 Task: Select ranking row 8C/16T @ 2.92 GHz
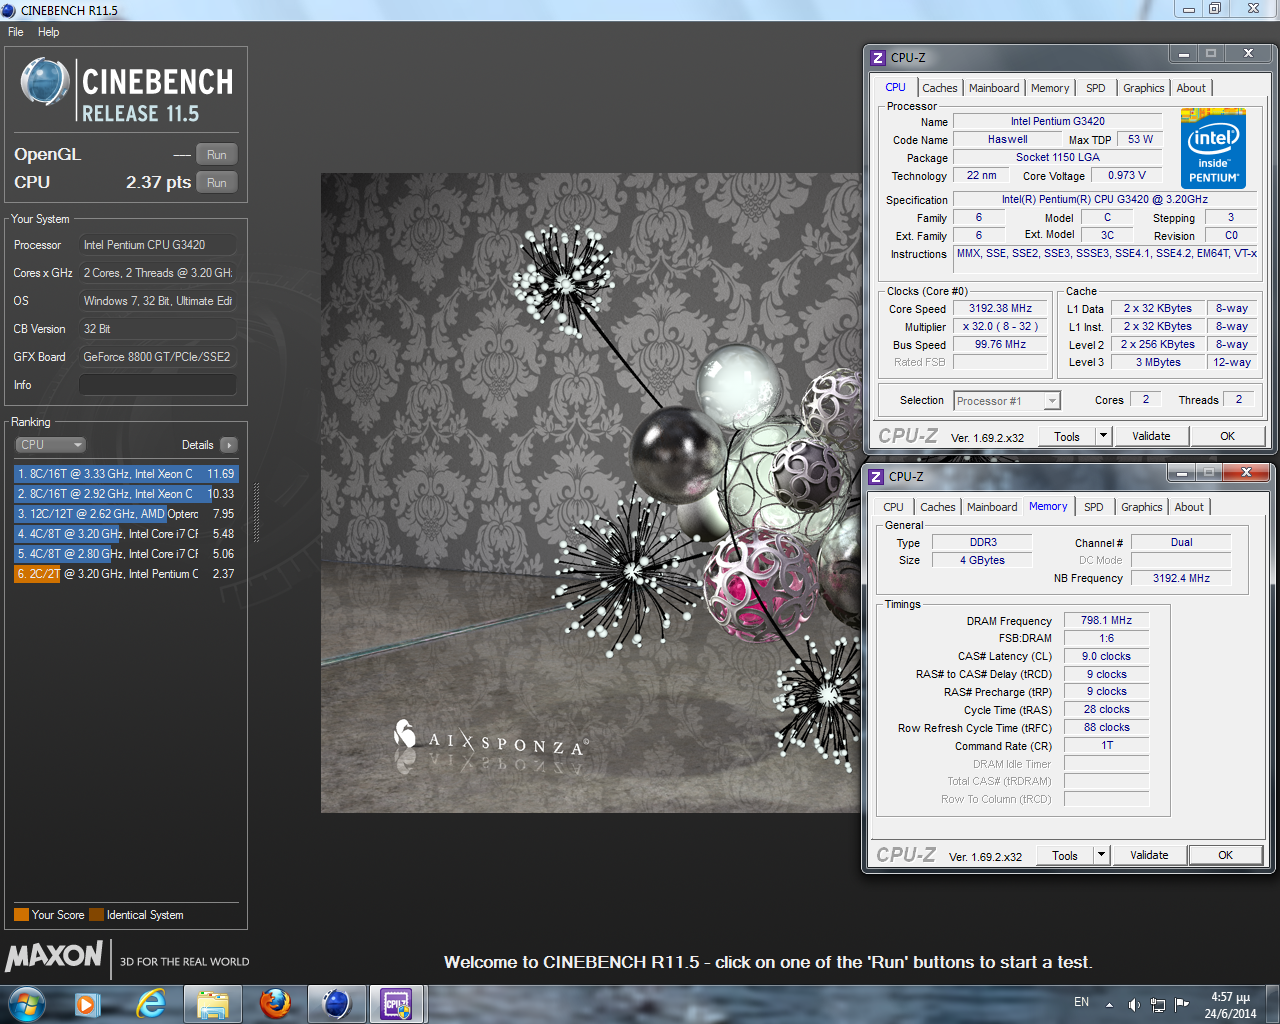(126, 494)
